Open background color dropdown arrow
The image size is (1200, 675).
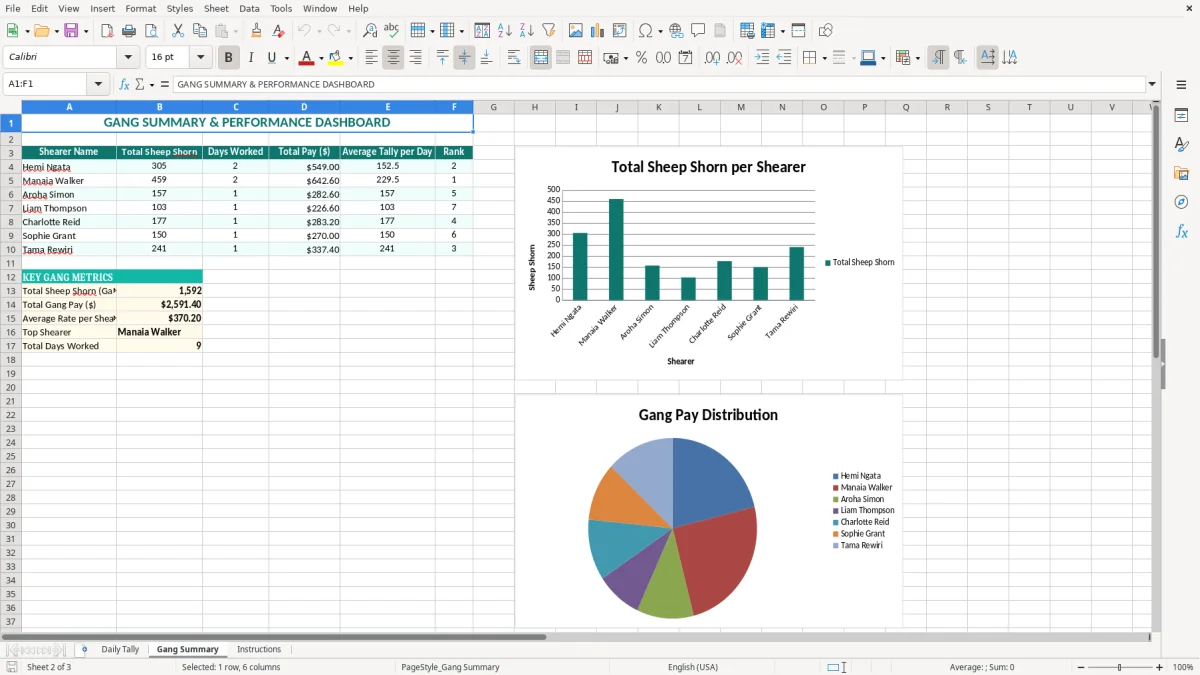pos(350,58)
